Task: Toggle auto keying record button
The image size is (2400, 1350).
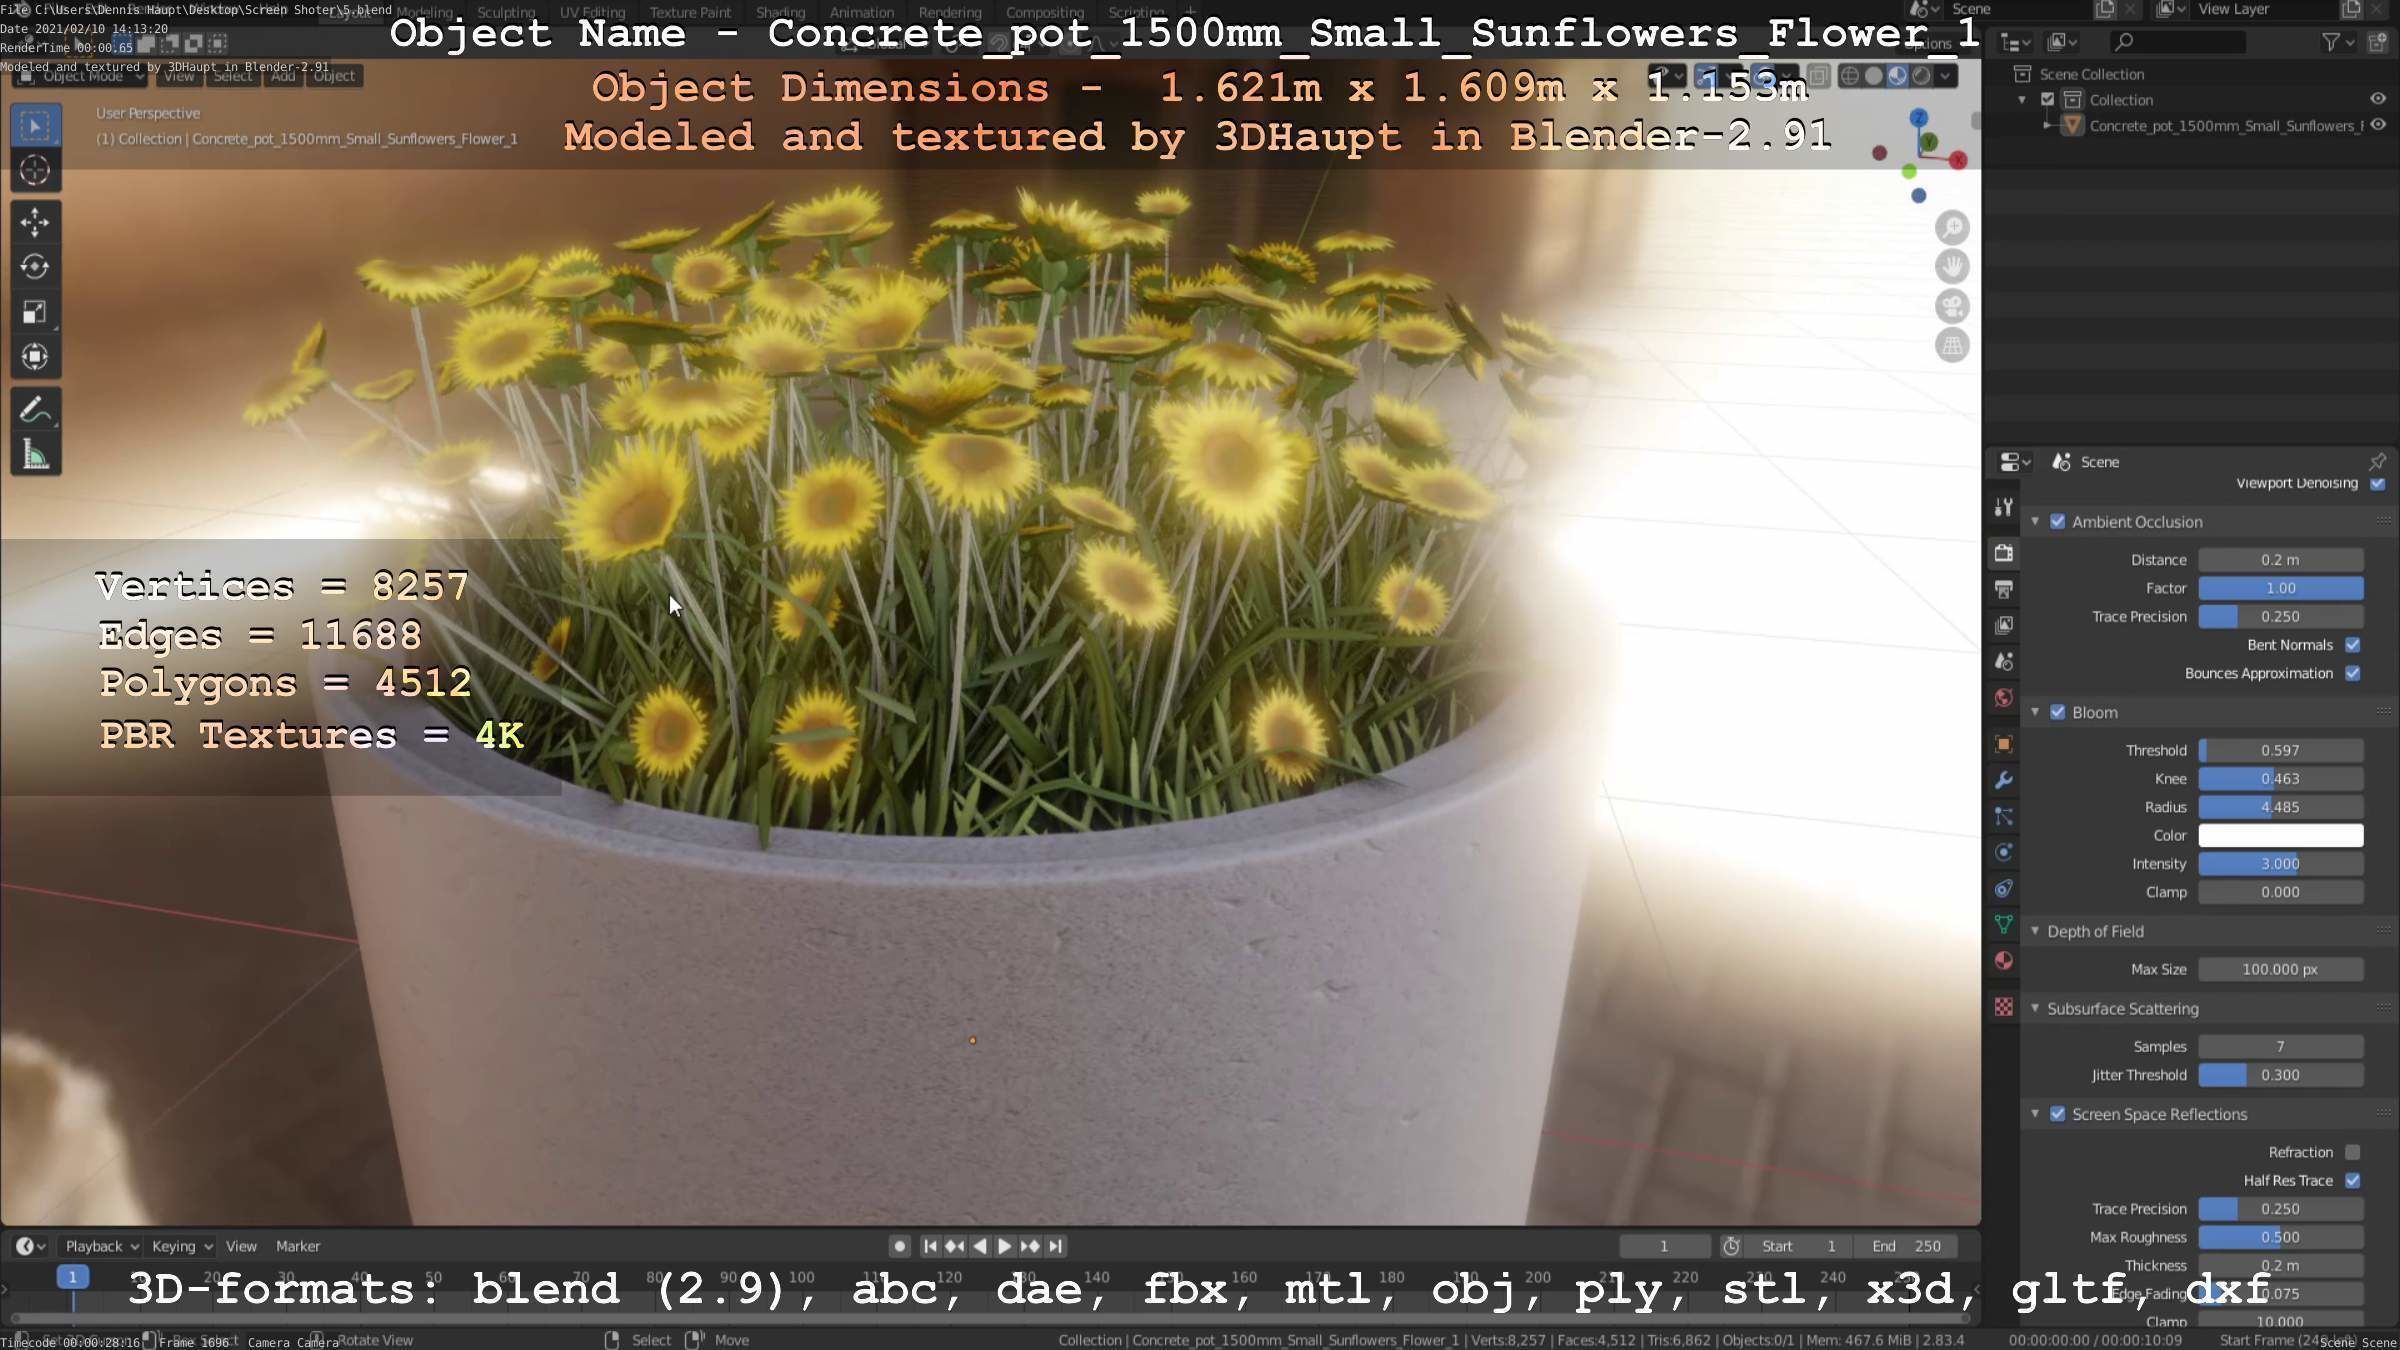Action: tap(899, 1246)
